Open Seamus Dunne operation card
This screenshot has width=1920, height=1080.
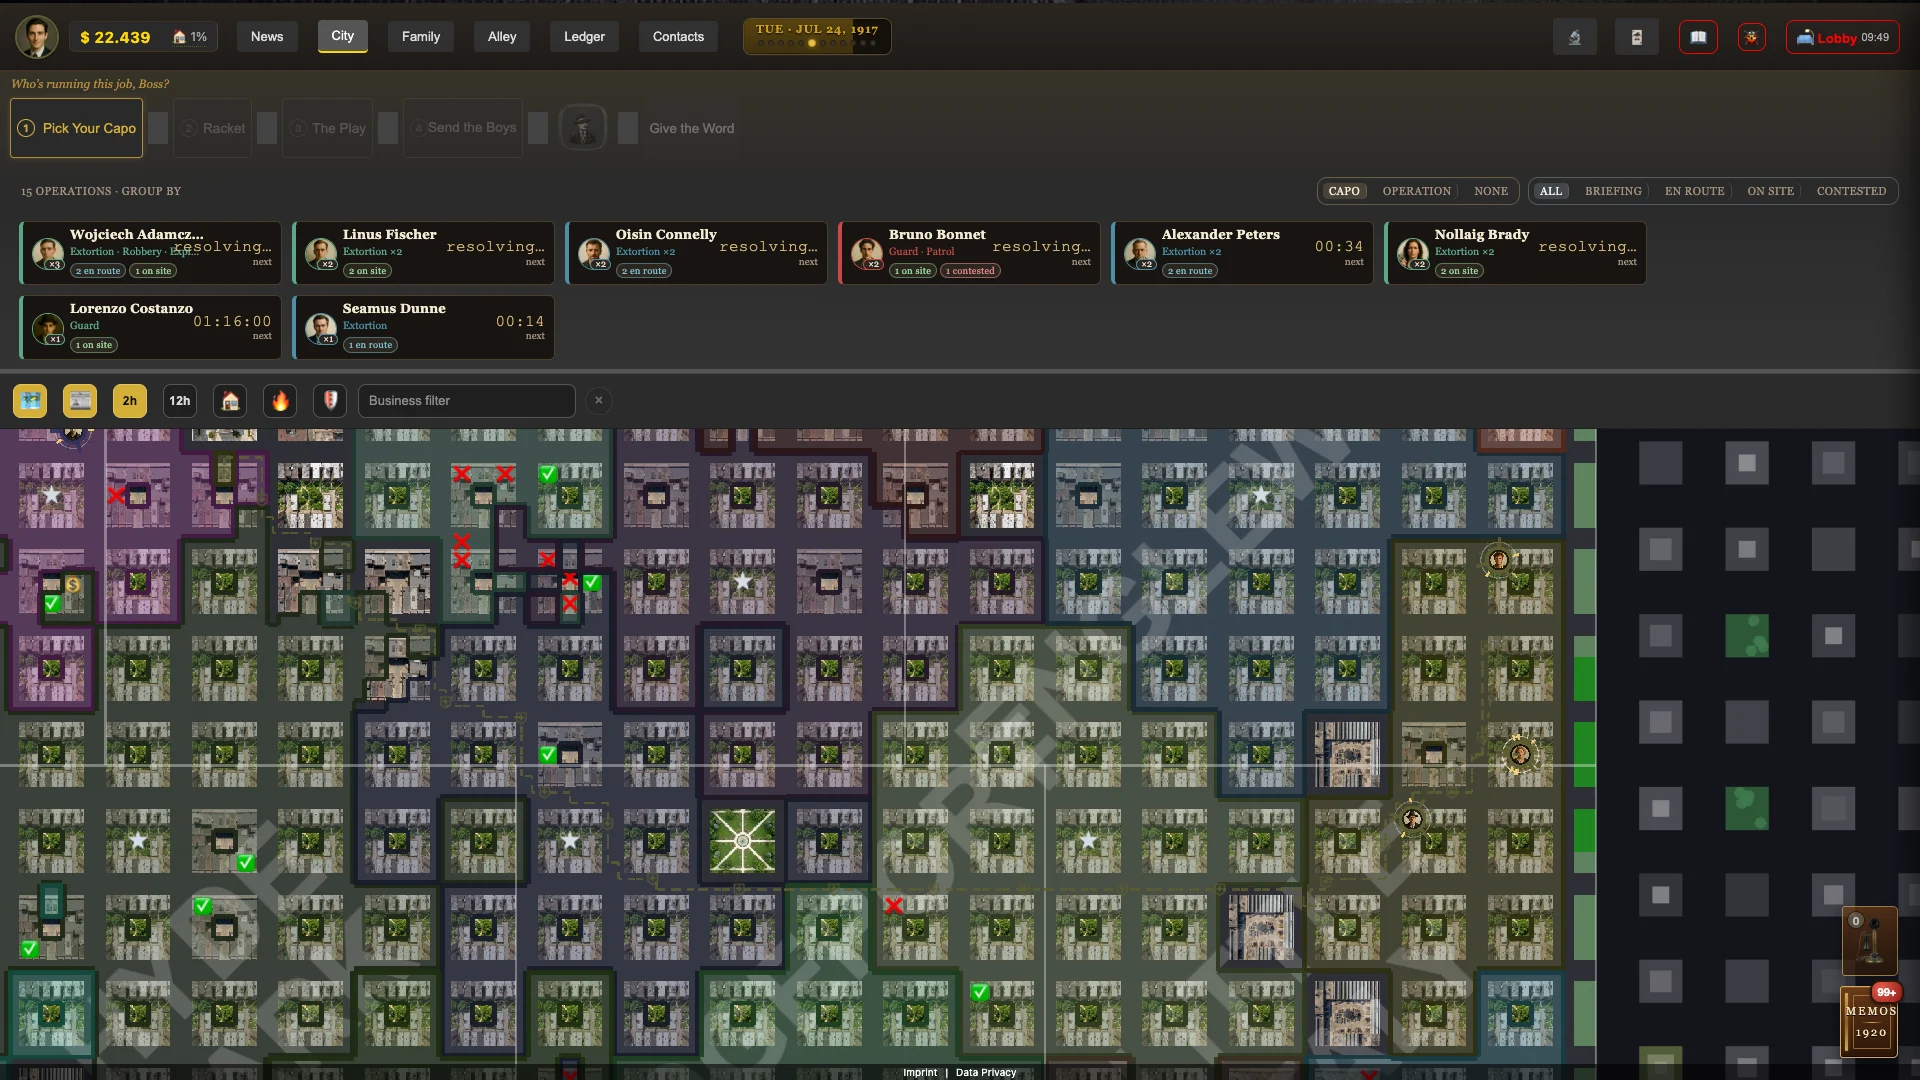(423, 327)
